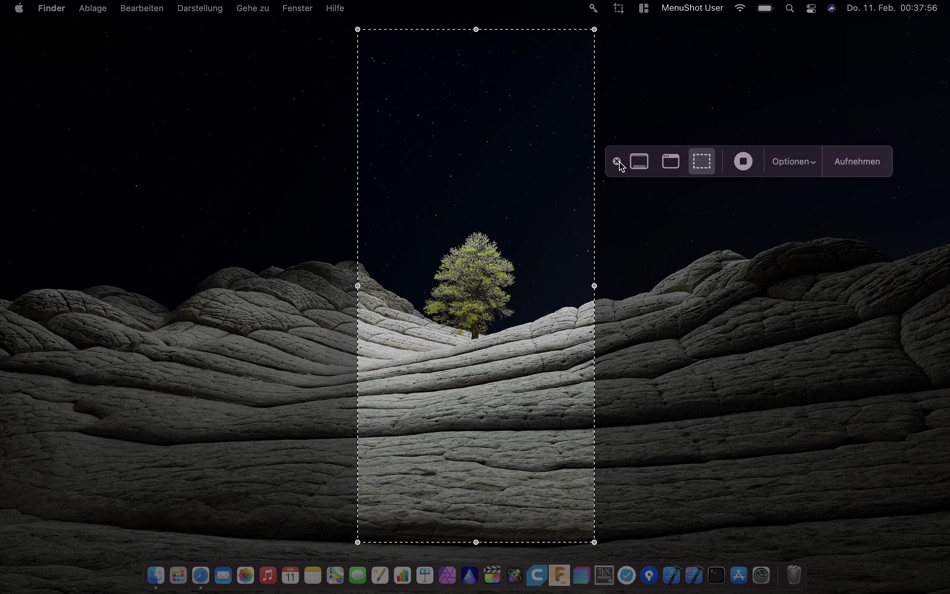Open the Finder menu

(51, 8)
